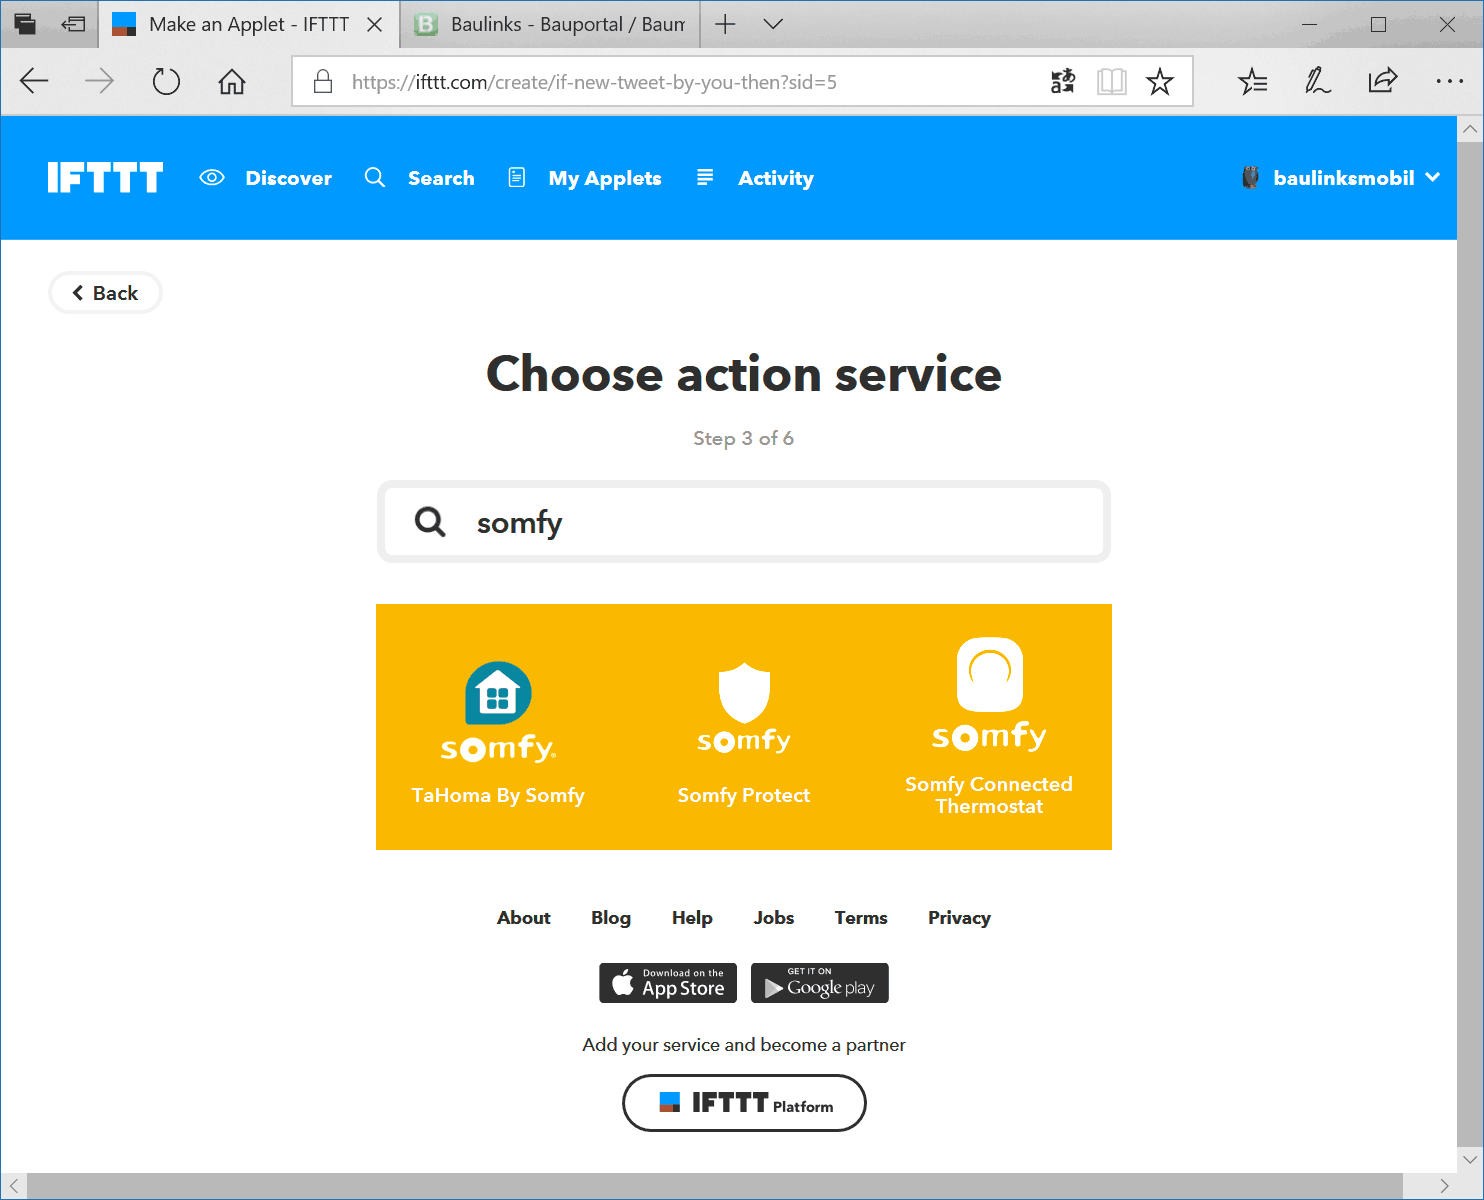Go to the browser home page icon
The height and width of the screenshot is (1200, 1484).
[232, 81]
